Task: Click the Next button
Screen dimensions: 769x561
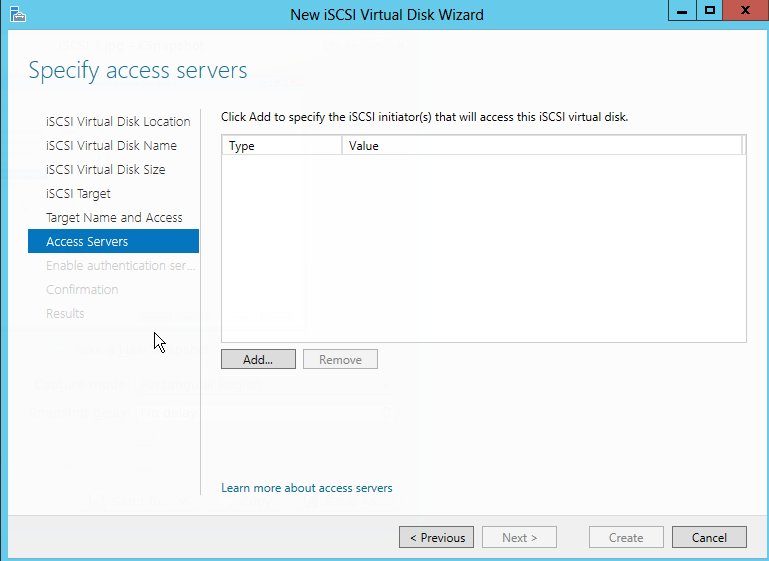Action: click(x=519, y=537)
